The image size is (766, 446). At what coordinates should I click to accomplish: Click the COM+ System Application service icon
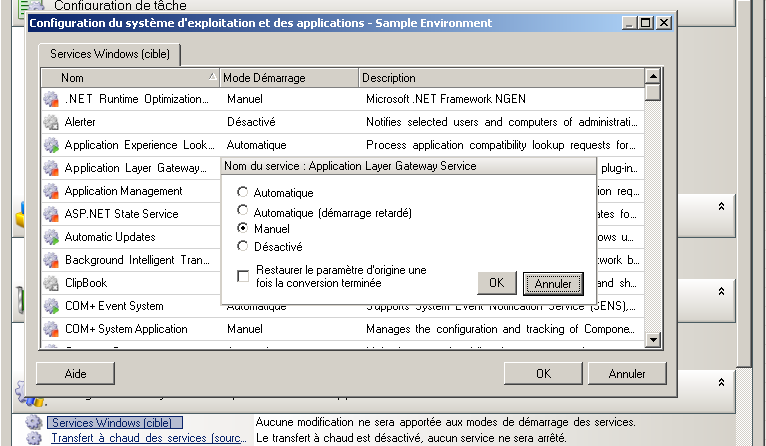51,329
